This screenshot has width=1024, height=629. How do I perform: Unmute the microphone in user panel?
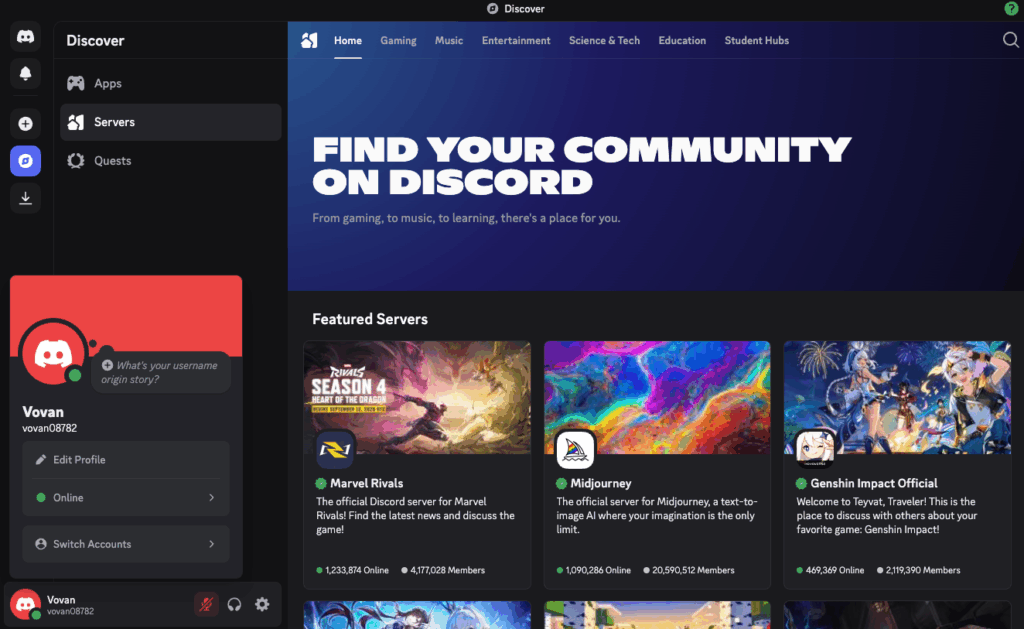[x=206, y=604]
